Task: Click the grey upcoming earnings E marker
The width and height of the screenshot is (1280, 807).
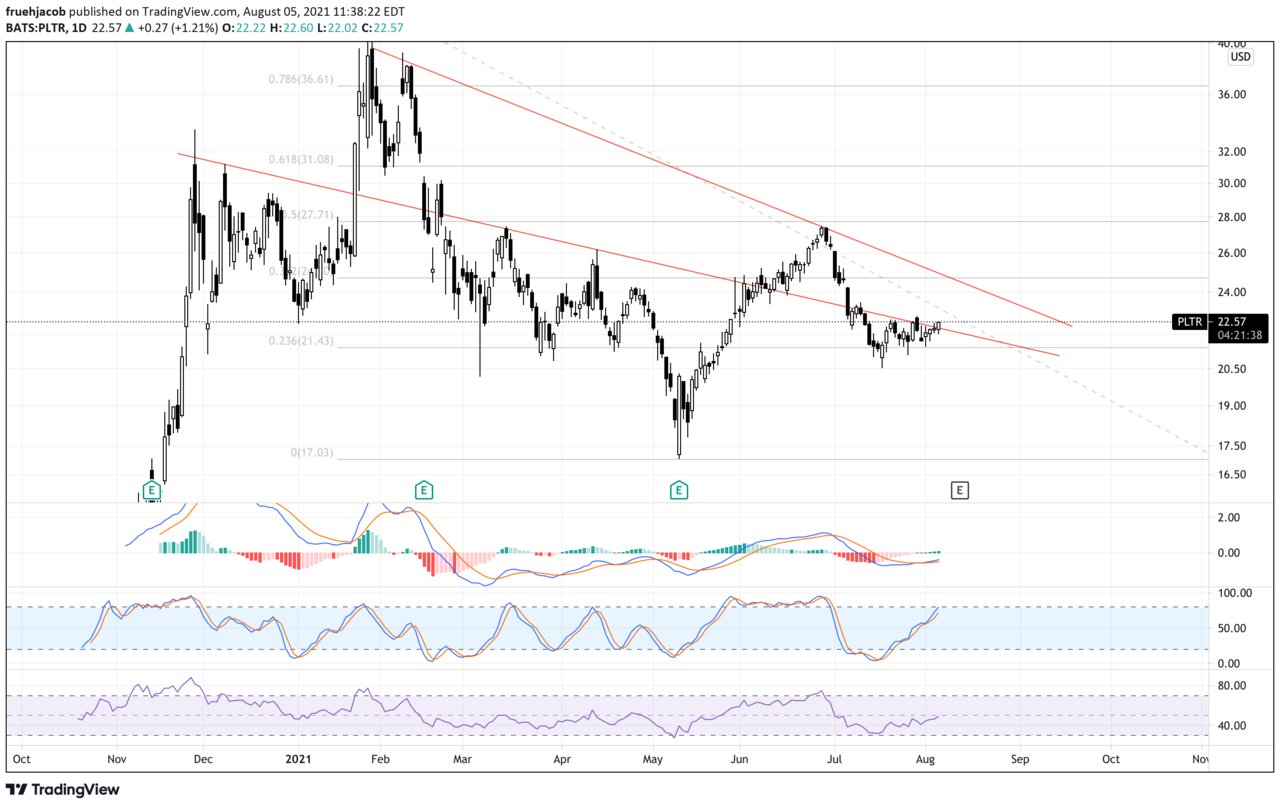Action: 960,490
